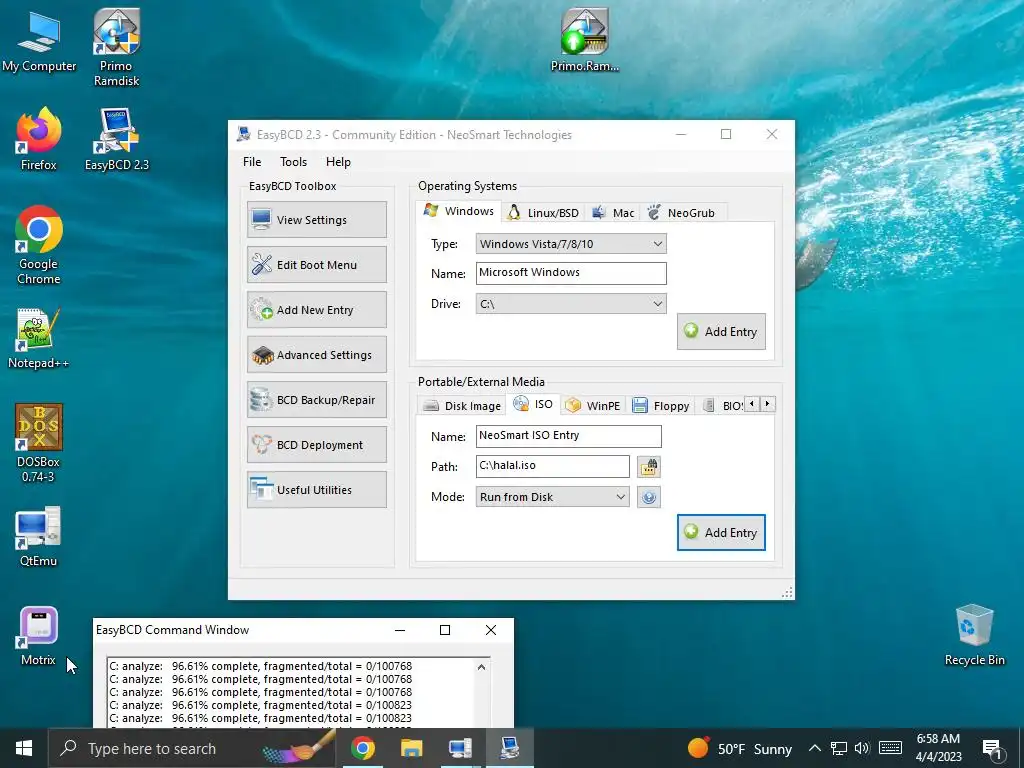The width and height of the screenshot is (1024, 768).
Task: Switch to the Windows OS tab
Action: tap(458, 211)
